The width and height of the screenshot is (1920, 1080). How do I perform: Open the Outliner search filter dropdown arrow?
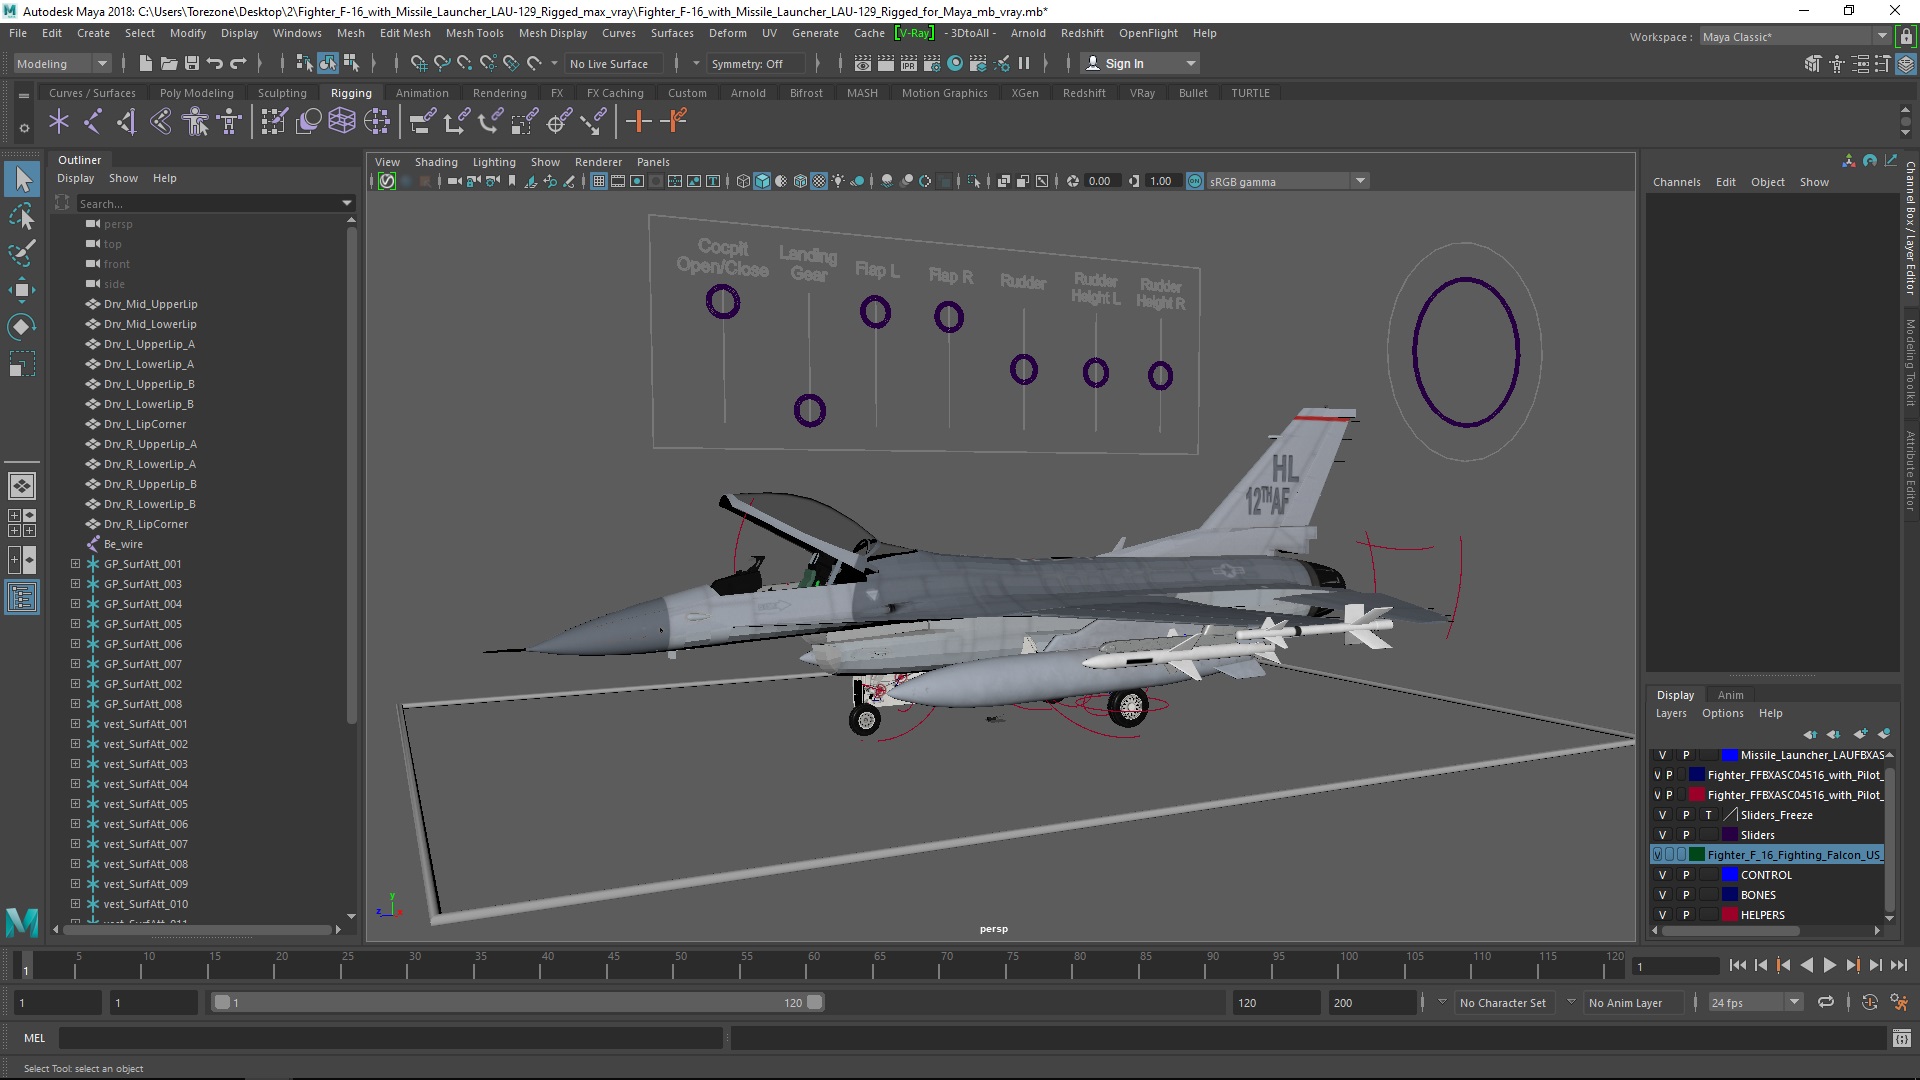pos(347,203)
